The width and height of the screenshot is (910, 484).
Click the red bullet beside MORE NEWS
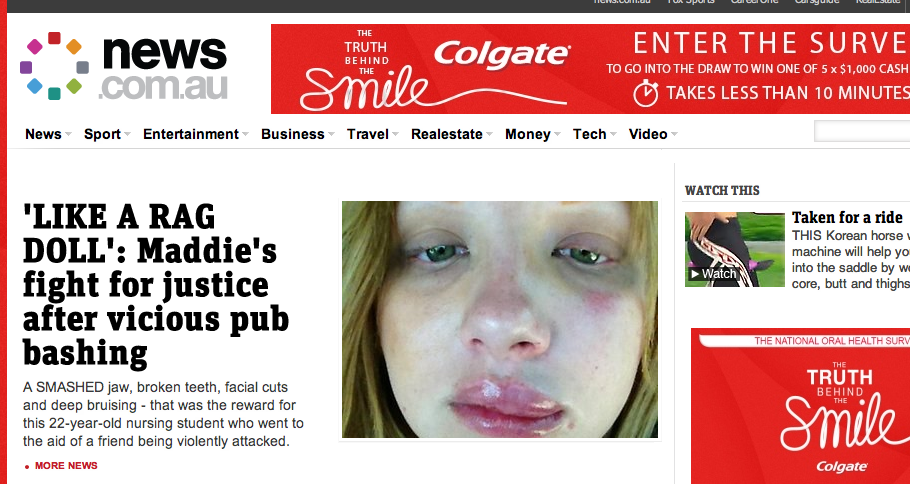pyautogui.click(x=27, y=467)
